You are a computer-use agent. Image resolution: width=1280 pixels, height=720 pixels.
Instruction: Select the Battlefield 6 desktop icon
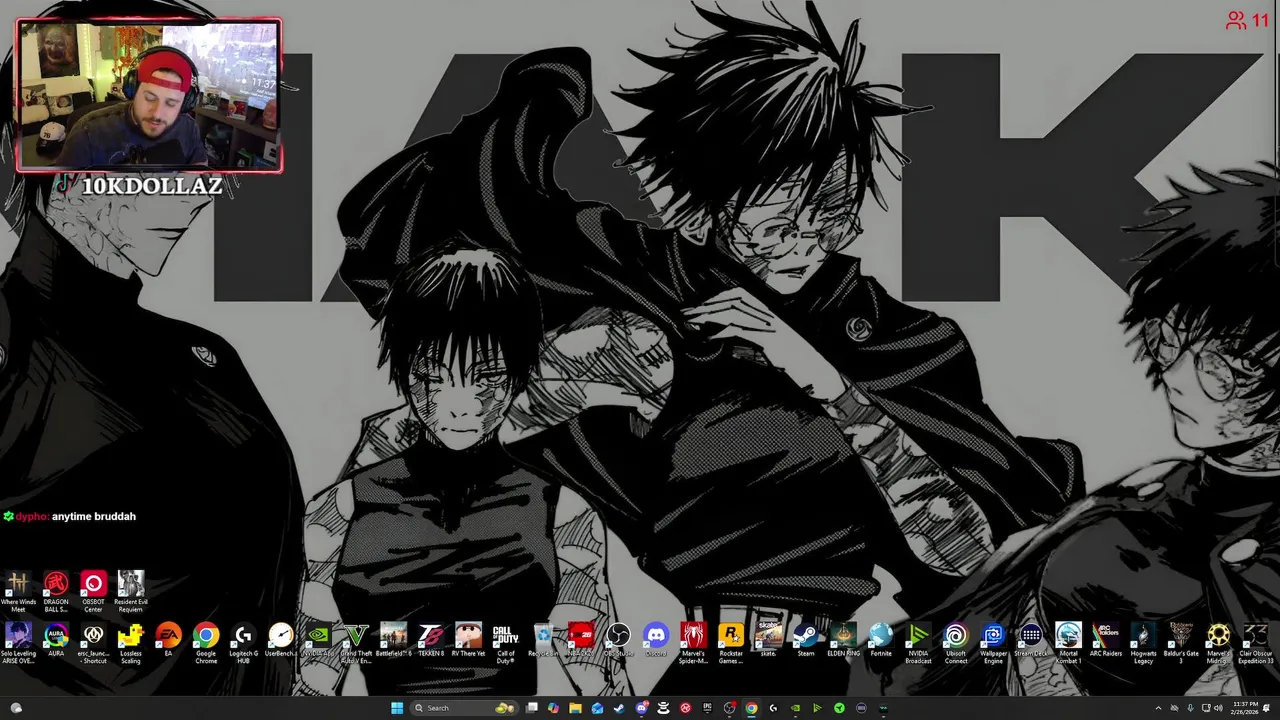point(393,641)
